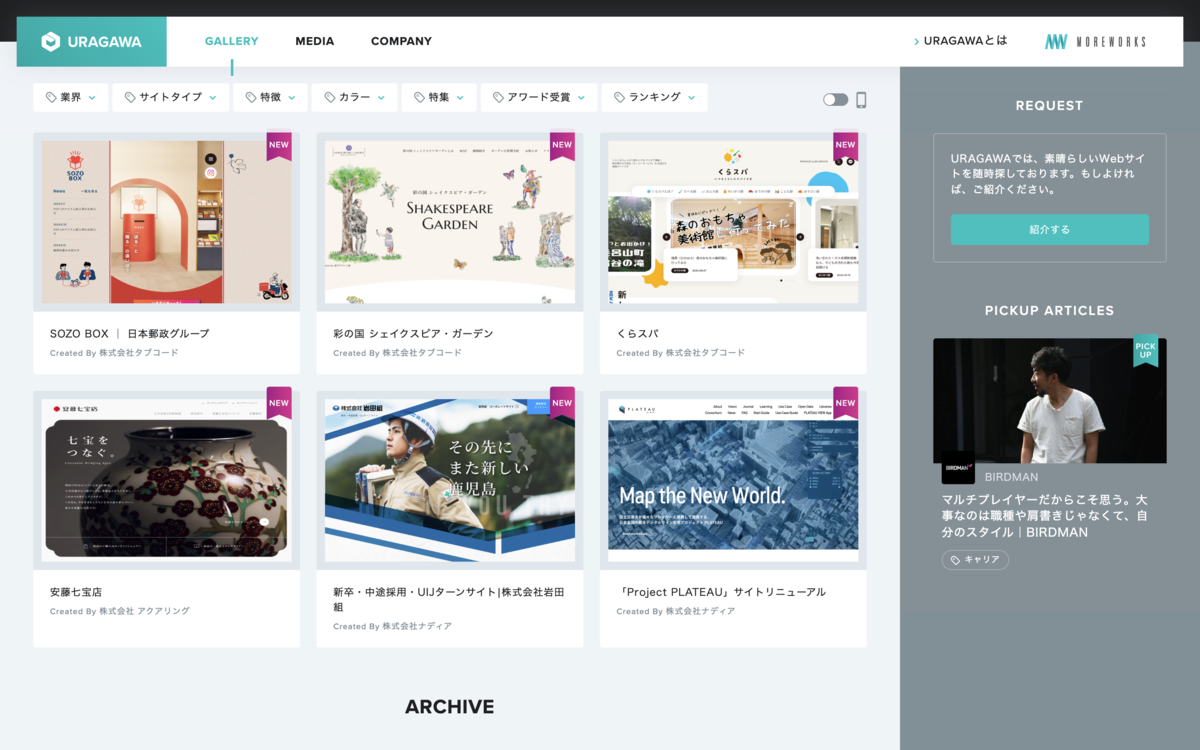This screenshot has width=1200, height=750.
Task: Click the ARCHIVE heading
Action: pyautogui.click(x=450, y=707)
